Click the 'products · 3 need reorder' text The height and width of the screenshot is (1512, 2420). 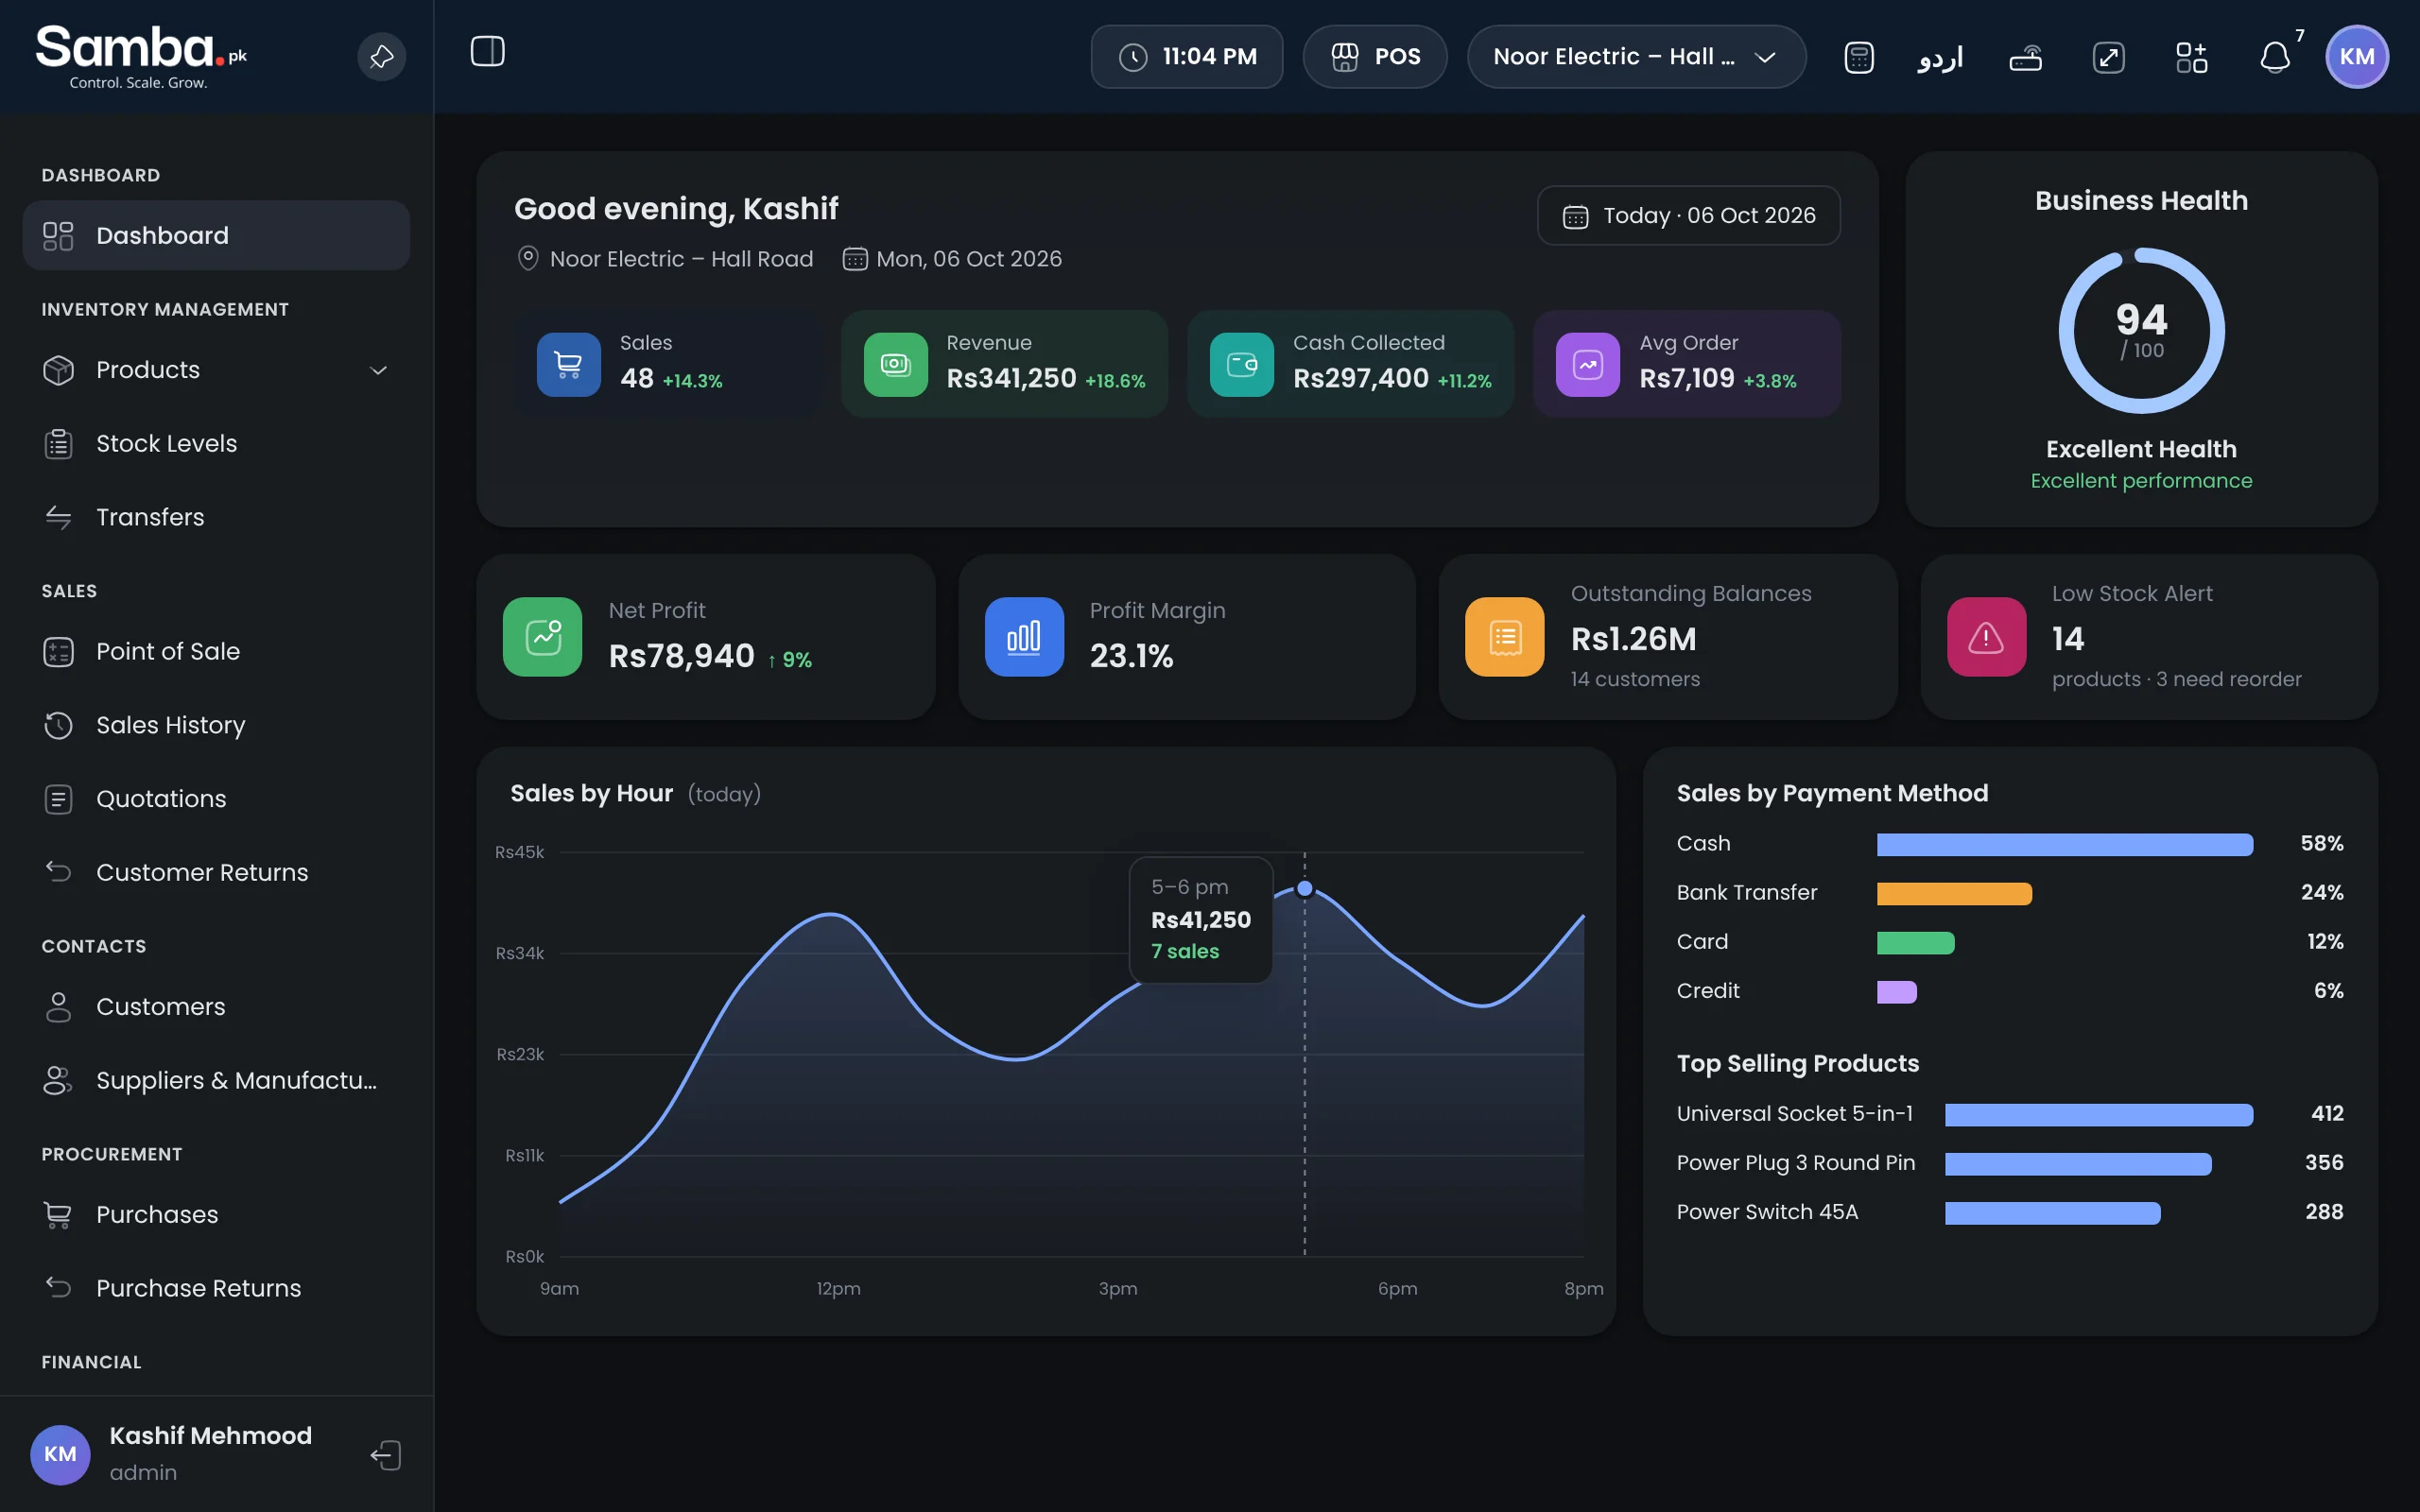(2176, 679)
